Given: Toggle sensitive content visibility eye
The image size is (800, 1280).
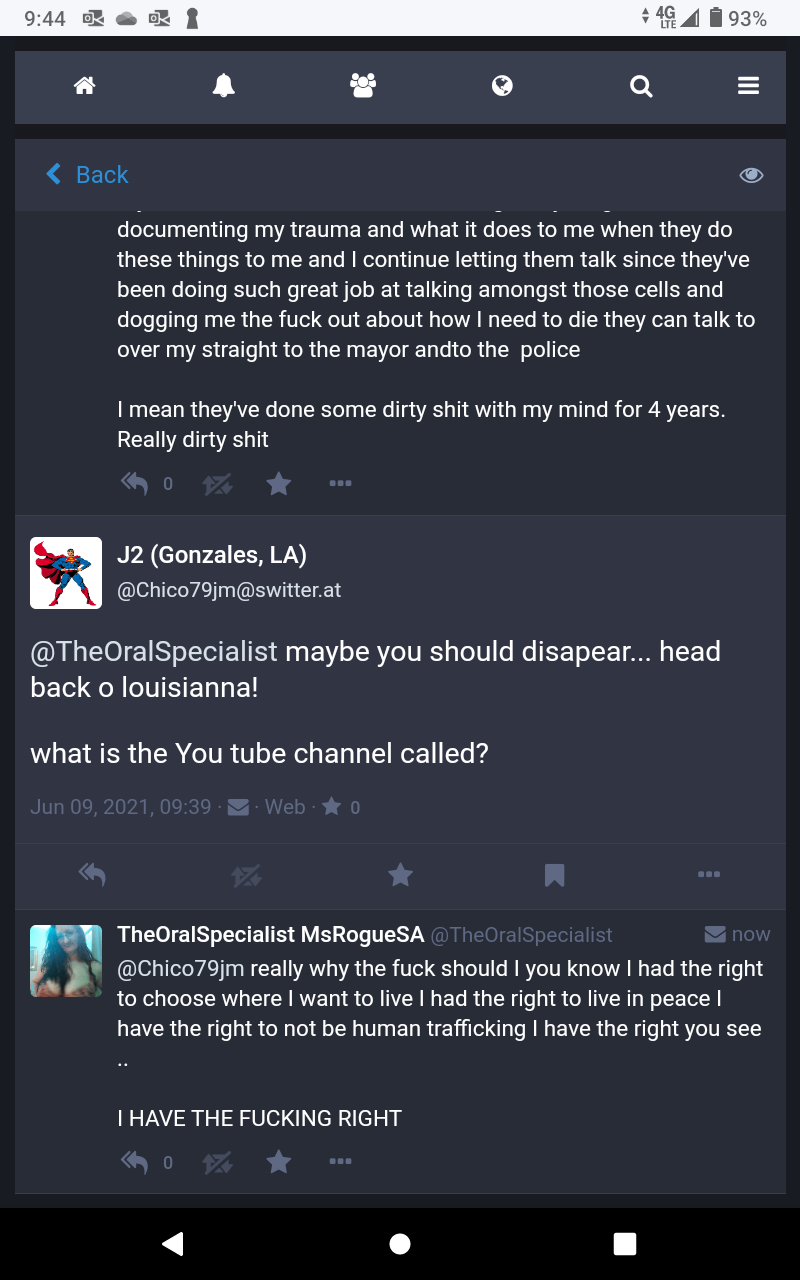Looking at the screenshot, I should (x=751, y=175).
